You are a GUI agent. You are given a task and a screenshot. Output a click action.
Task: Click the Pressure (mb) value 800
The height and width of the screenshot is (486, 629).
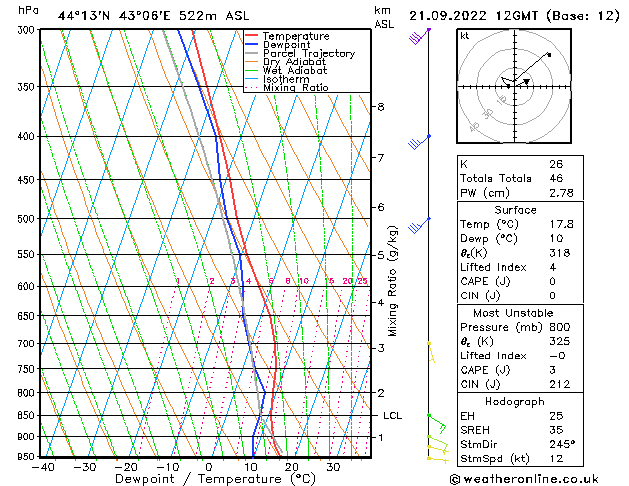pyautogui.click(x=560, y=327)
